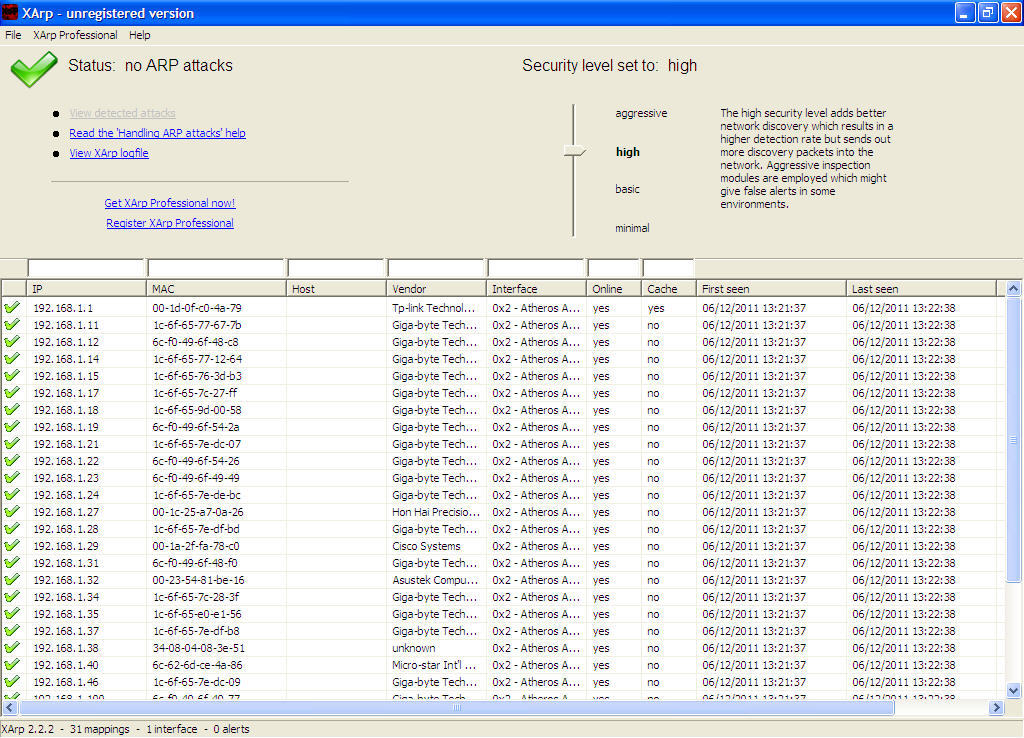Select the status icon of row 192.168.1.14
Image resolution: width=1024 pixels, height=738 pixels.
click(x=12, y=358)
